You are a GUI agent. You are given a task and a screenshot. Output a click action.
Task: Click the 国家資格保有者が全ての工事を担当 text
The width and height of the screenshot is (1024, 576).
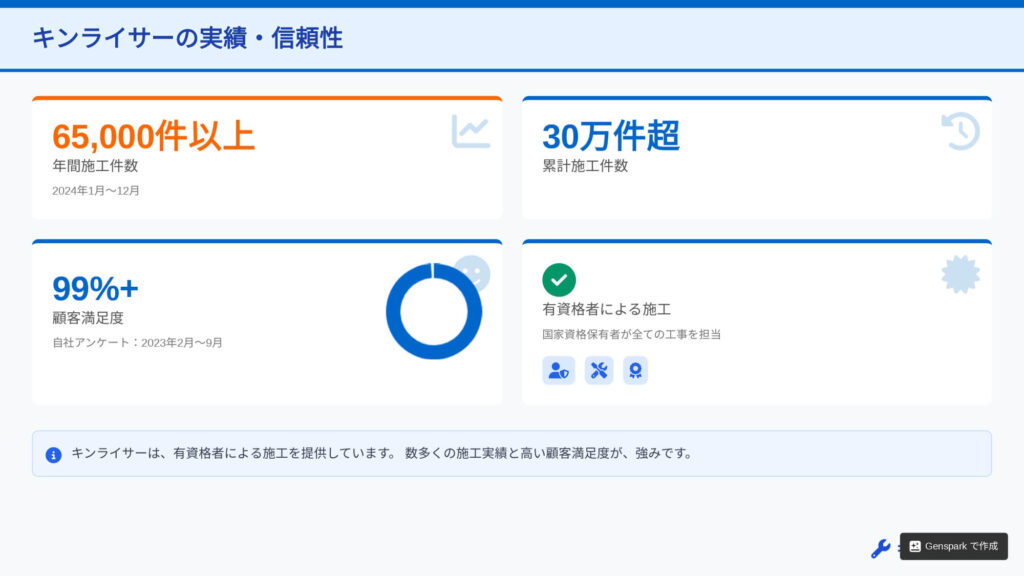point(632,334)
